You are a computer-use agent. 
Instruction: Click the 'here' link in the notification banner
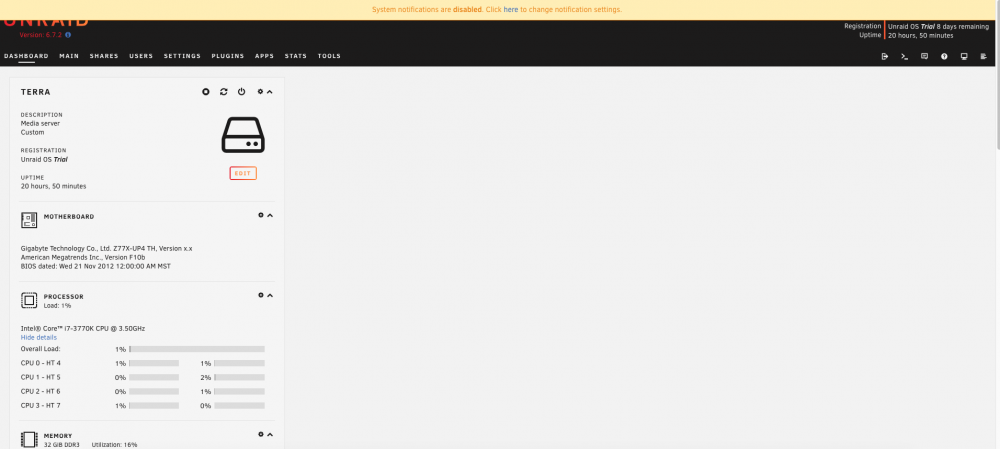511,10
